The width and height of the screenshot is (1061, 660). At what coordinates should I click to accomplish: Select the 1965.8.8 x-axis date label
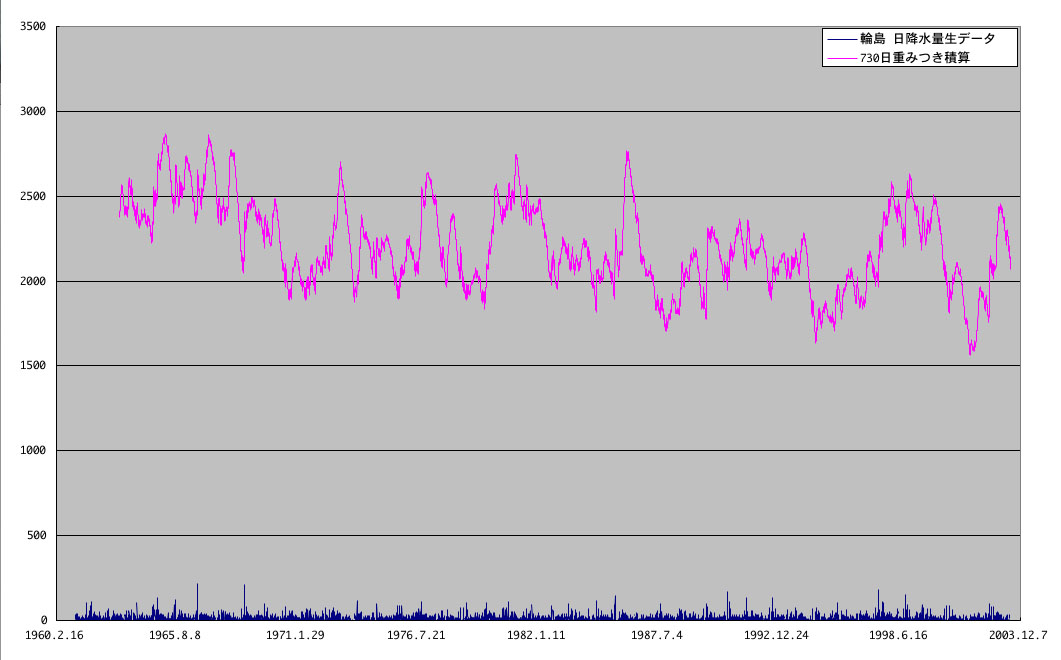click(177, 635)
